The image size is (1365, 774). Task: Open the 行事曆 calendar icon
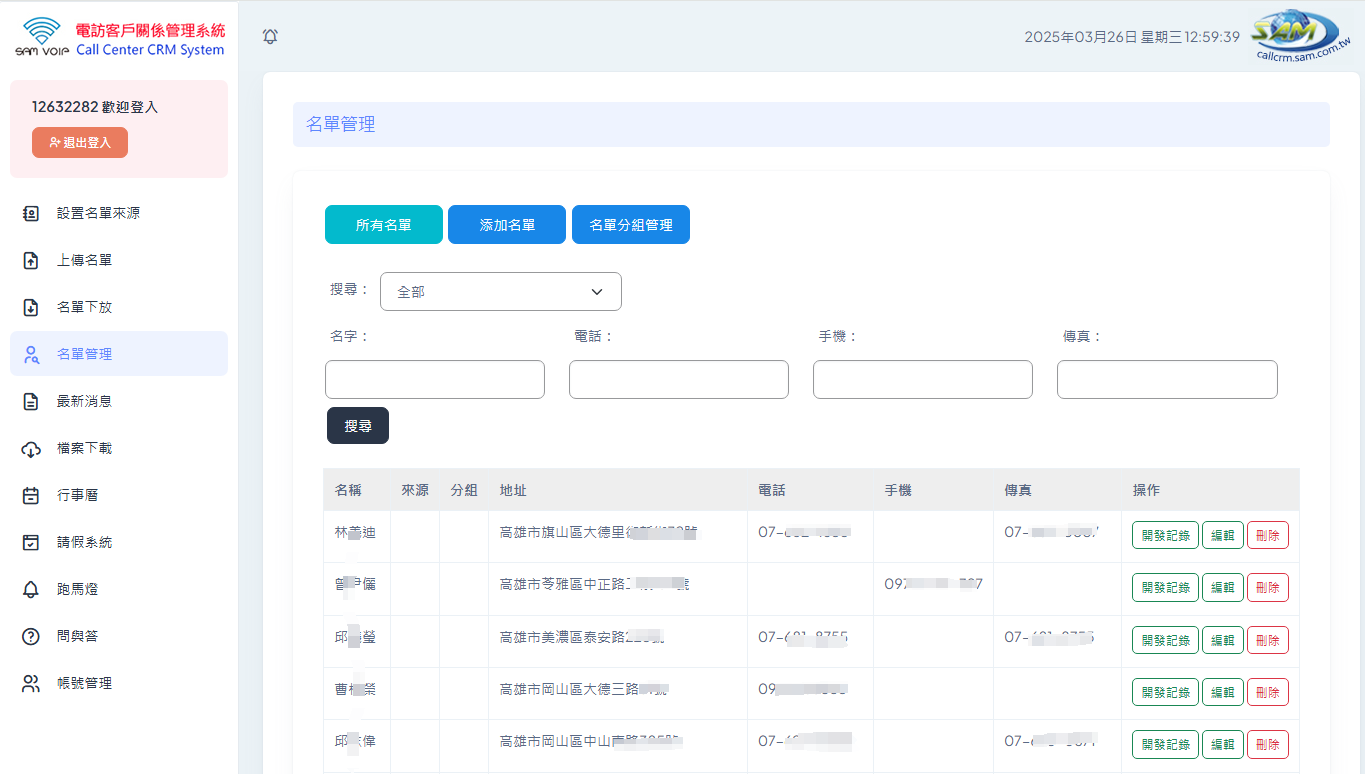pos(31,495)
